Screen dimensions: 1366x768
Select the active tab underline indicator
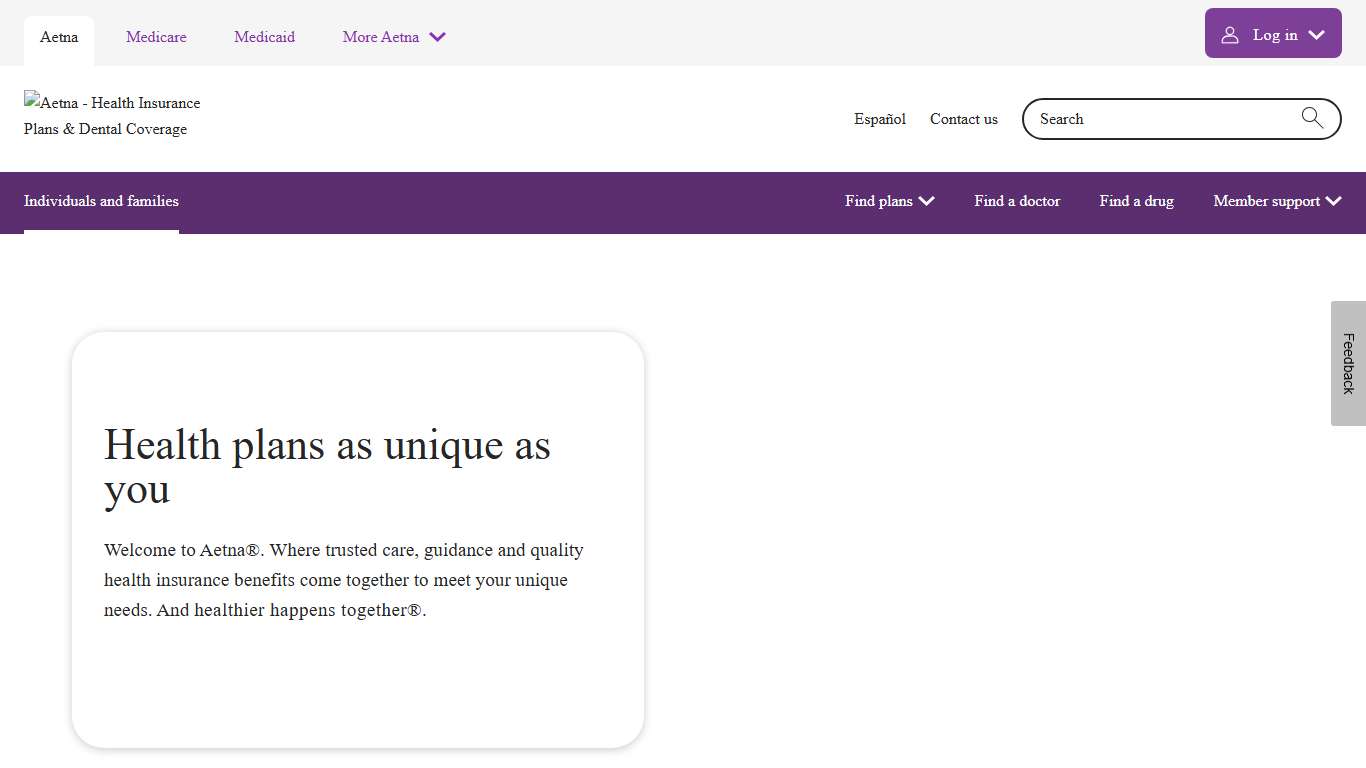coord(101,232)
